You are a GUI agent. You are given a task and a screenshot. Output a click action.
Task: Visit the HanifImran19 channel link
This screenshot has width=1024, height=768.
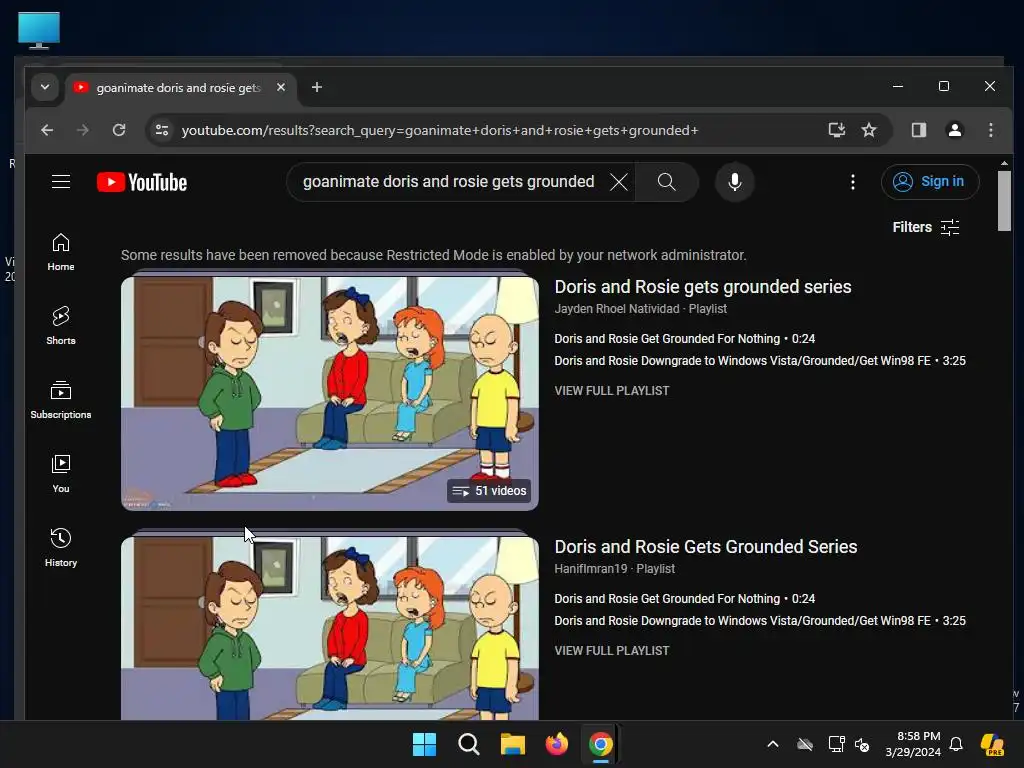pyautogui.click(x=590, y=569)
